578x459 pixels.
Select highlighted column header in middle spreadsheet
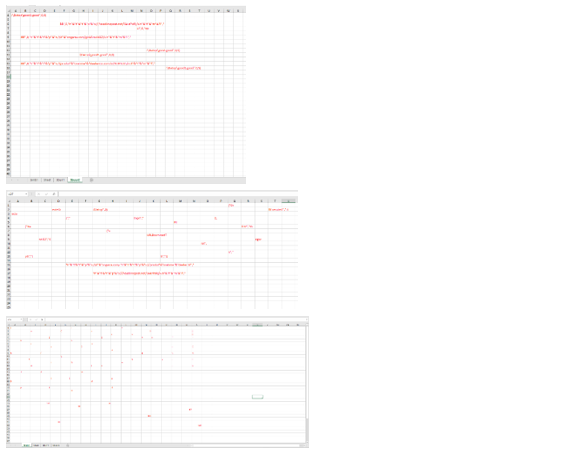tap(289, 201)
